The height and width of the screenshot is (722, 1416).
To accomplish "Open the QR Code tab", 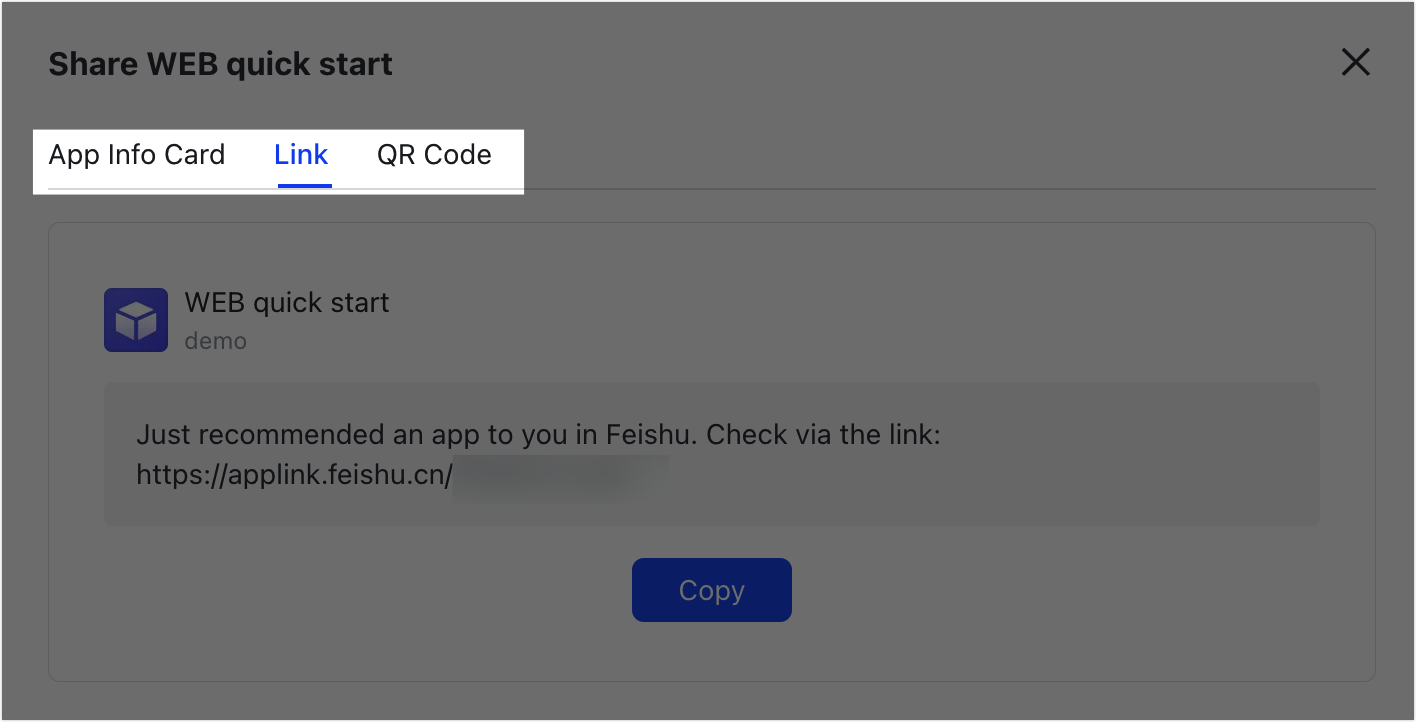I will [434, 155].
